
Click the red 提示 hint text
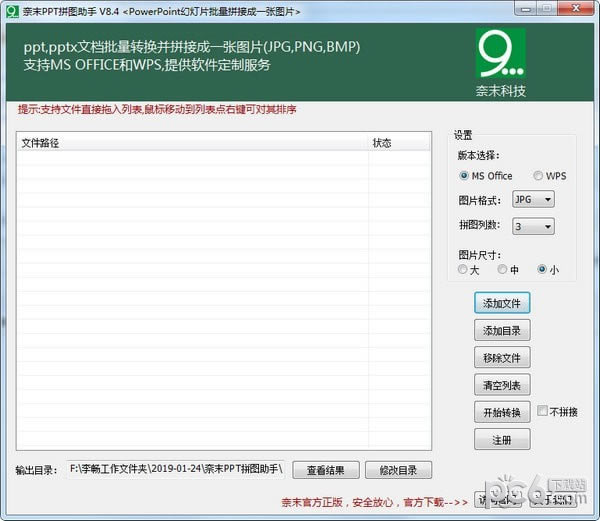click(157, 110)
